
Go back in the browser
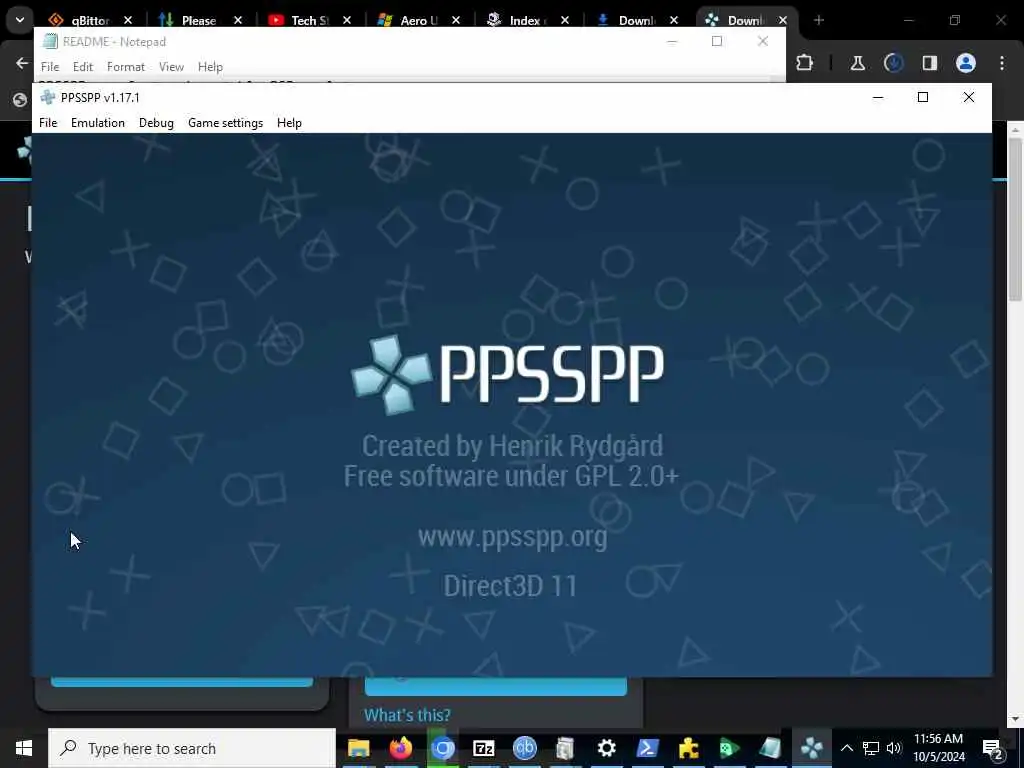point(22,63)
